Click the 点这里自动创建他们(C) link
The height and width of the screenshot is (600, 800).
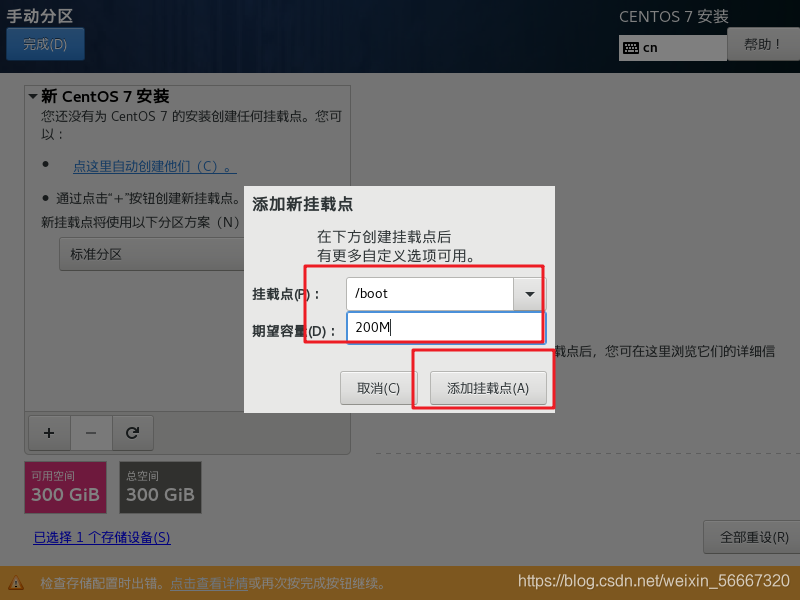(x=155, y=166)
